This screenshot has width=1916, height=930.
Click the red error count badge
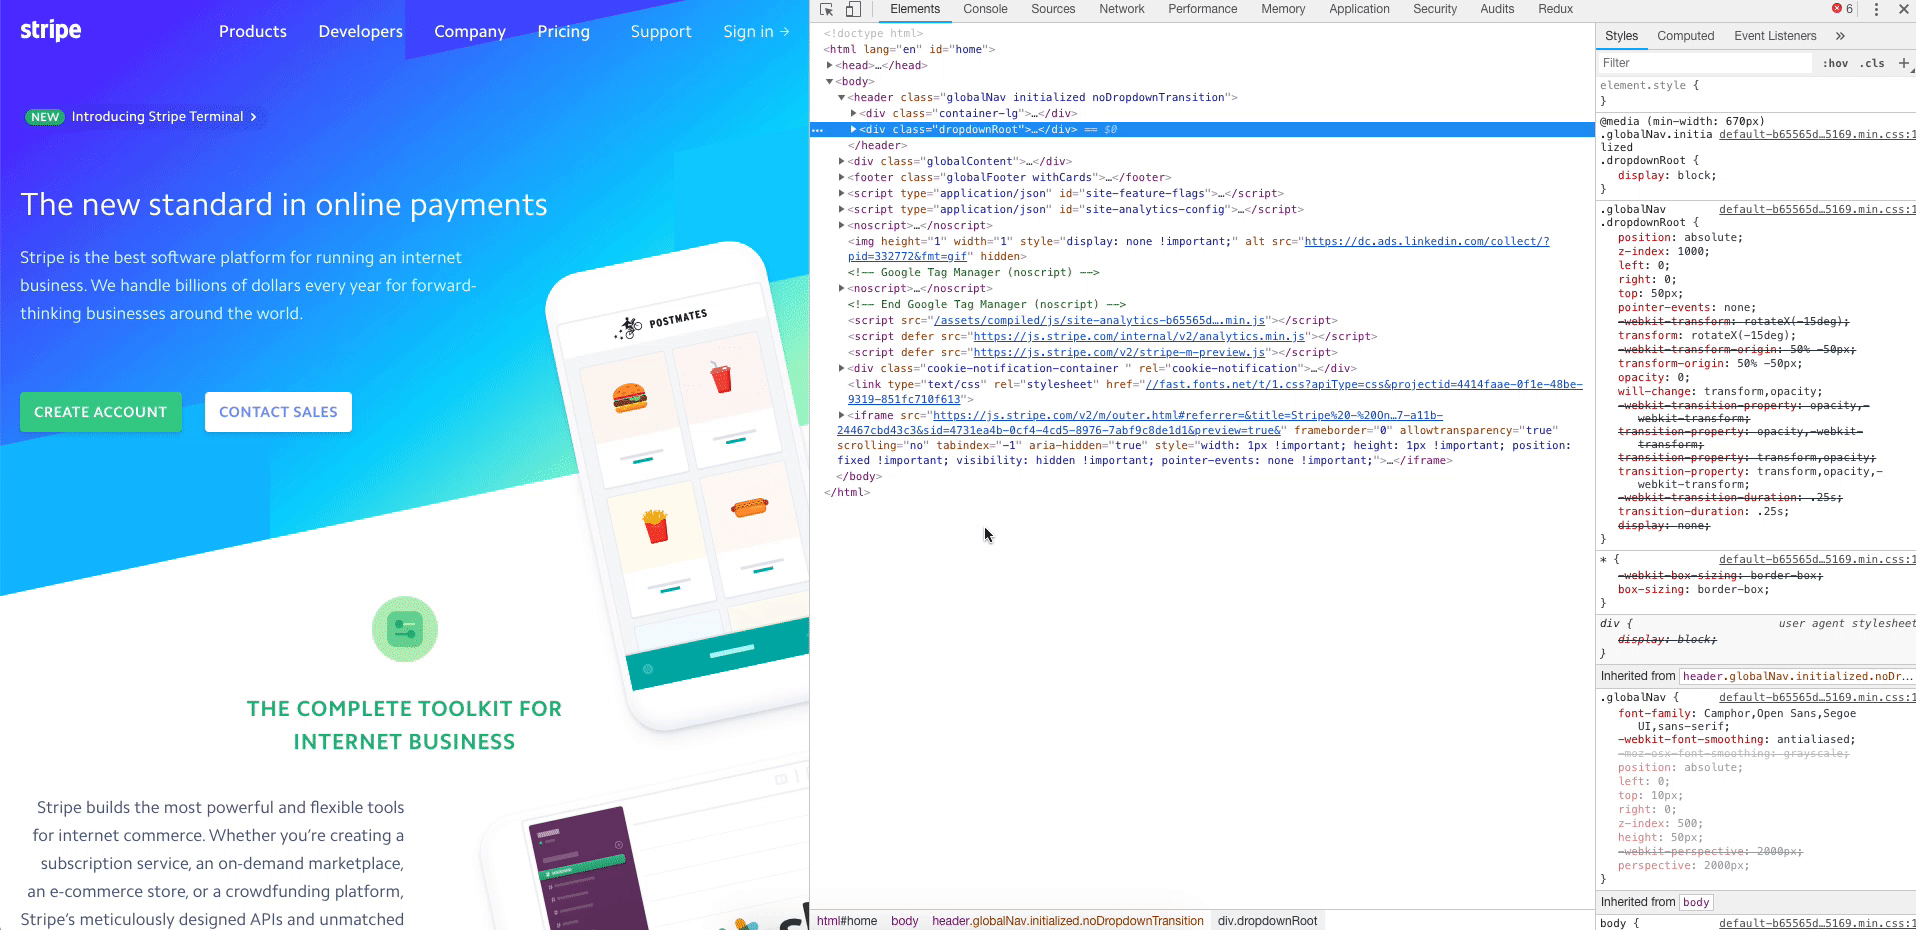pos(1842,9)
